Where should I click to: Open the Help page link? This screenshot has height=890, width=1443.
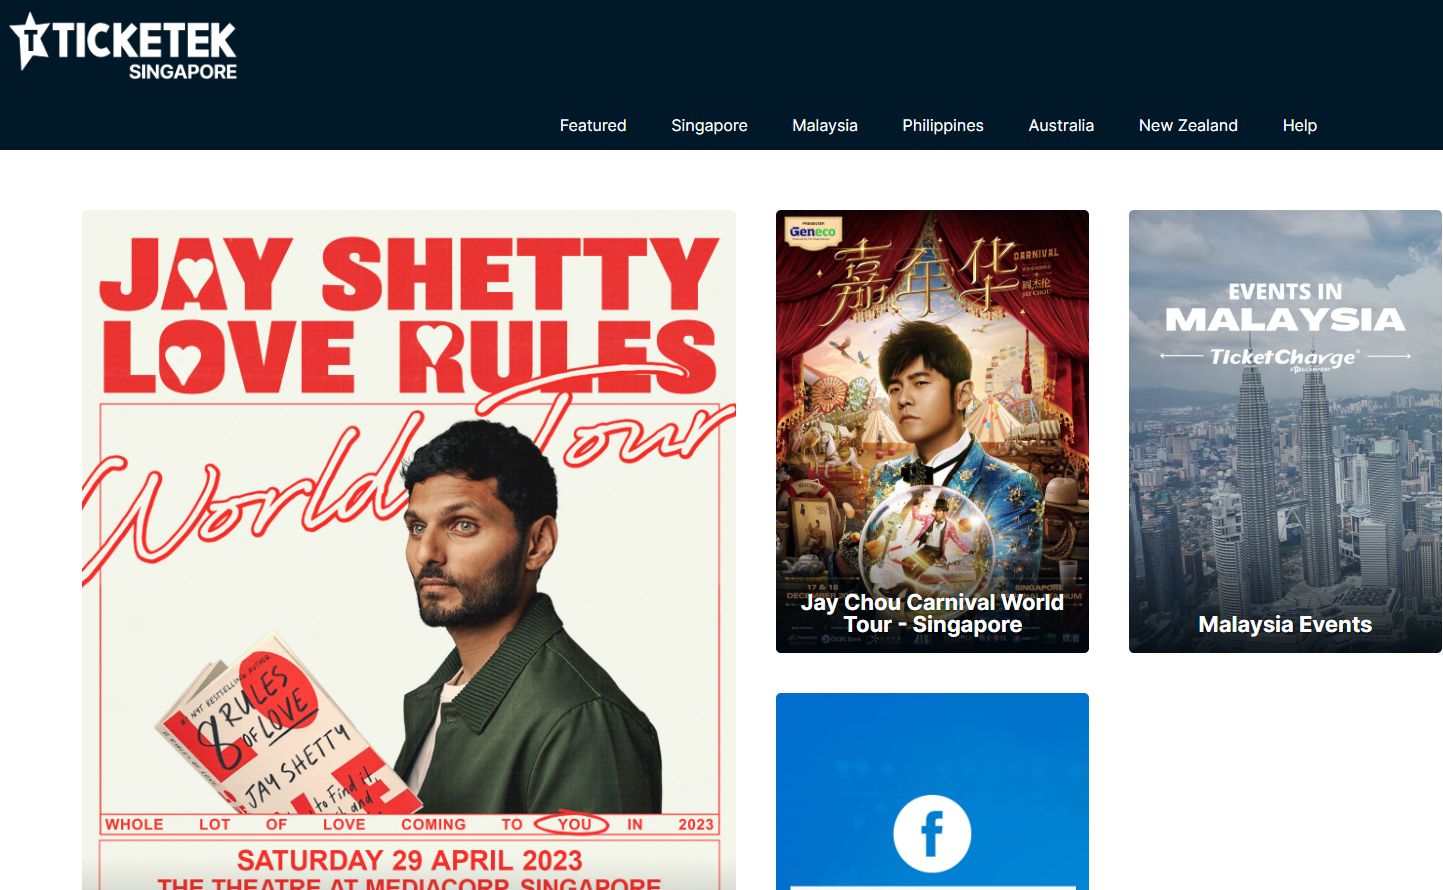[1299, 125]
